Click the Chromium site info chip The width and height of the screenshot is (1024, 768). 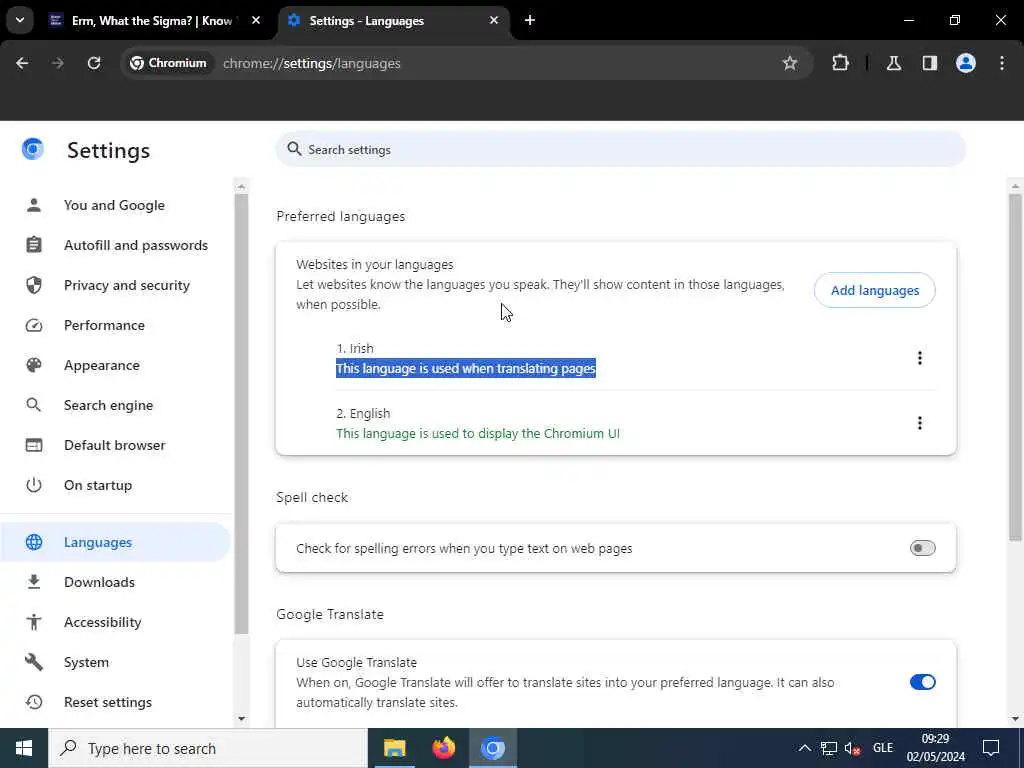[168, 63]
